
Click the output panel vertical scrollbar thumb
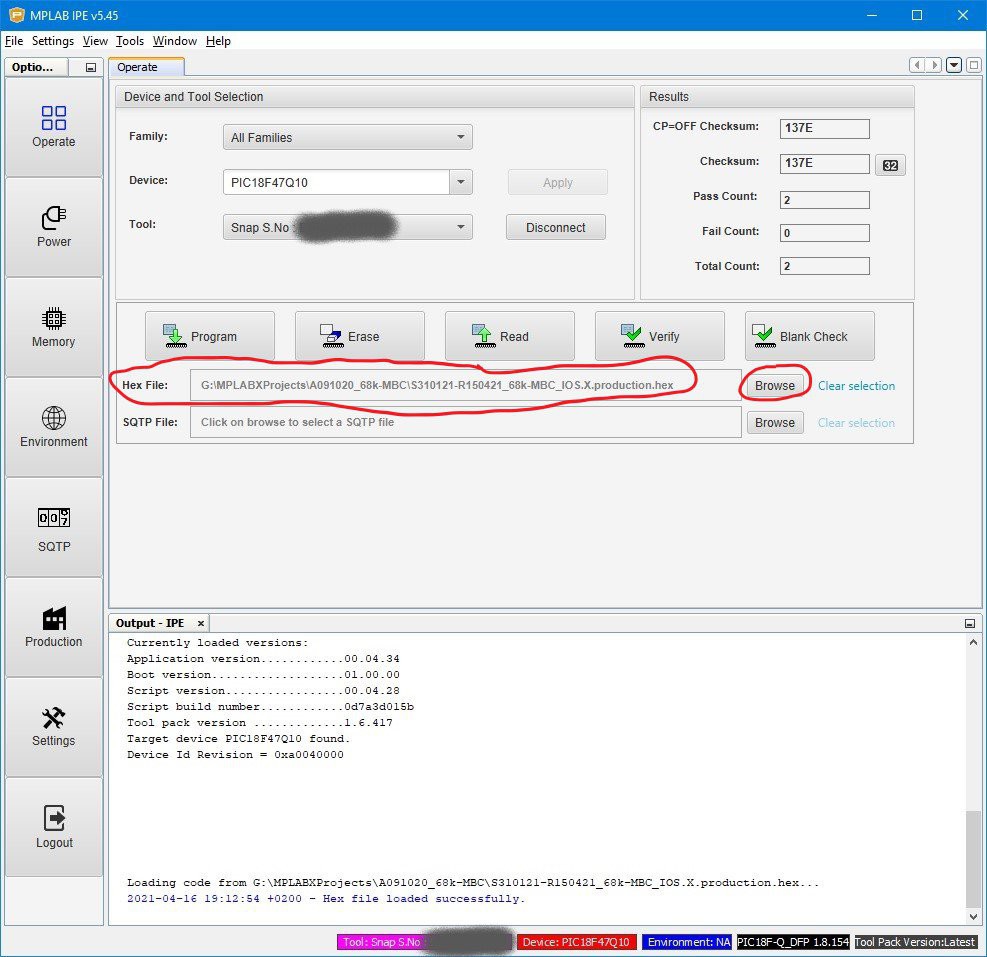click(x=973, y=860)
